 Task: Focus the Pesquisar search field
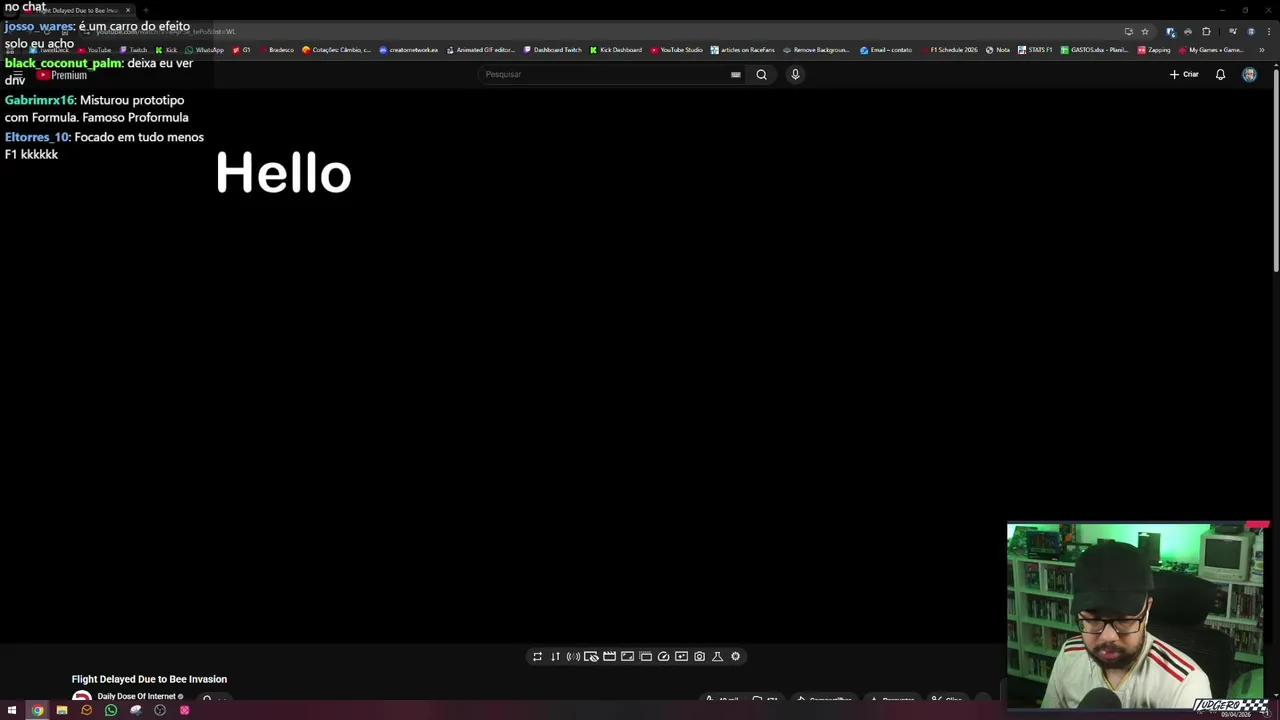(x=610, y=74)
